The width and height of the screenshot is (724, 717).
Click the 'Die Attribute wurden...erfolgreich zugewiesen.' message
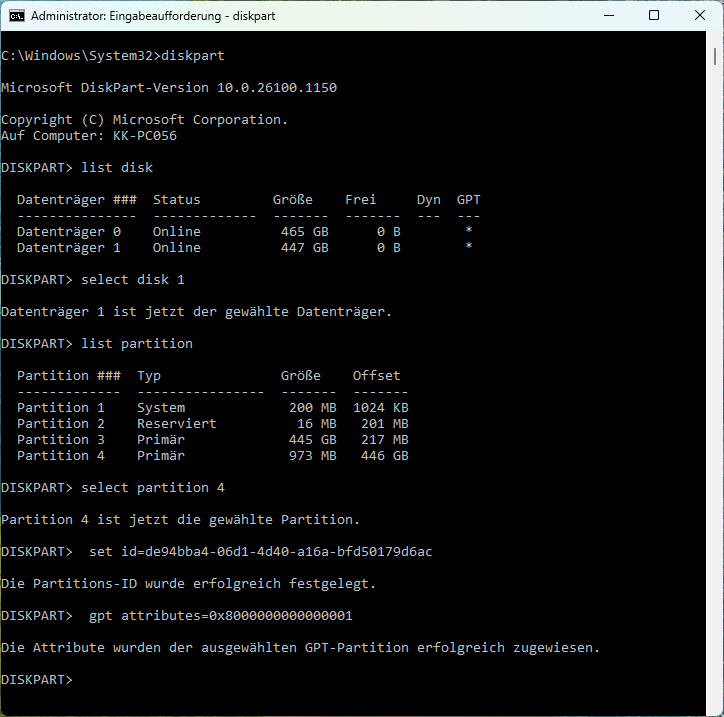pos(300,648)
